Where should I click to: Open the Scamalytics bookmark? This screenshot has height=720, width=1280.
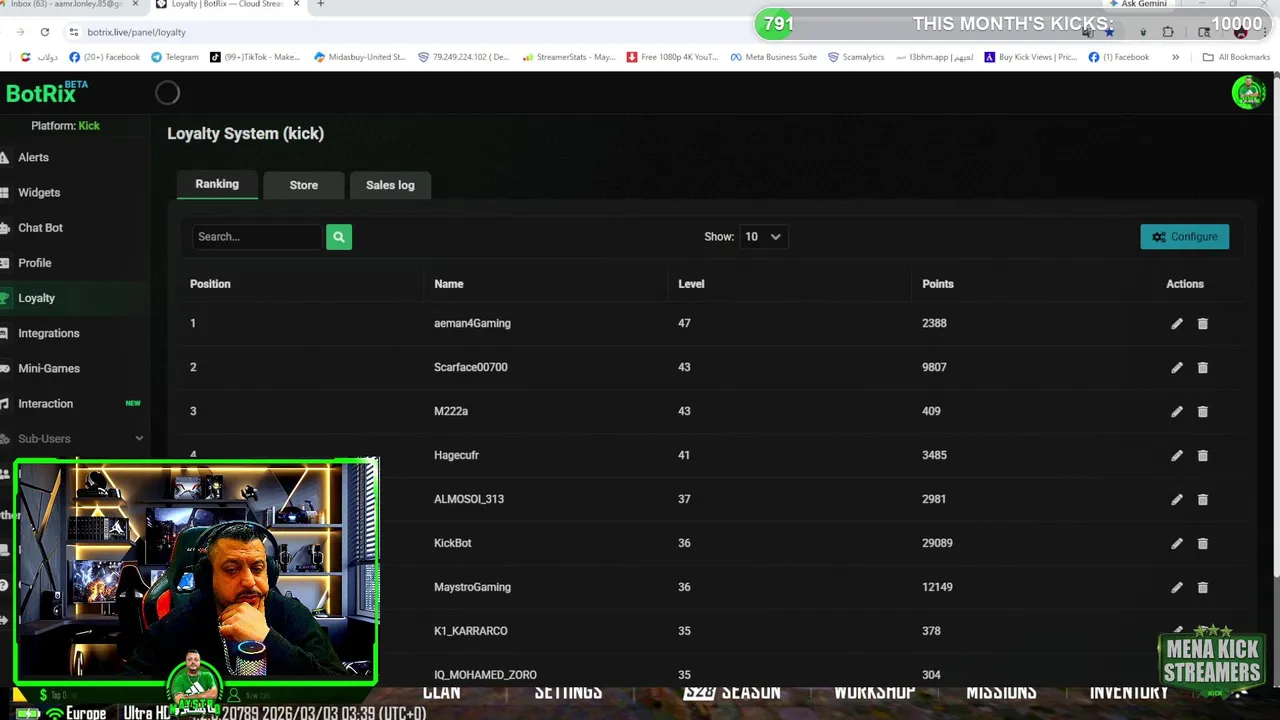coord(856,57)
